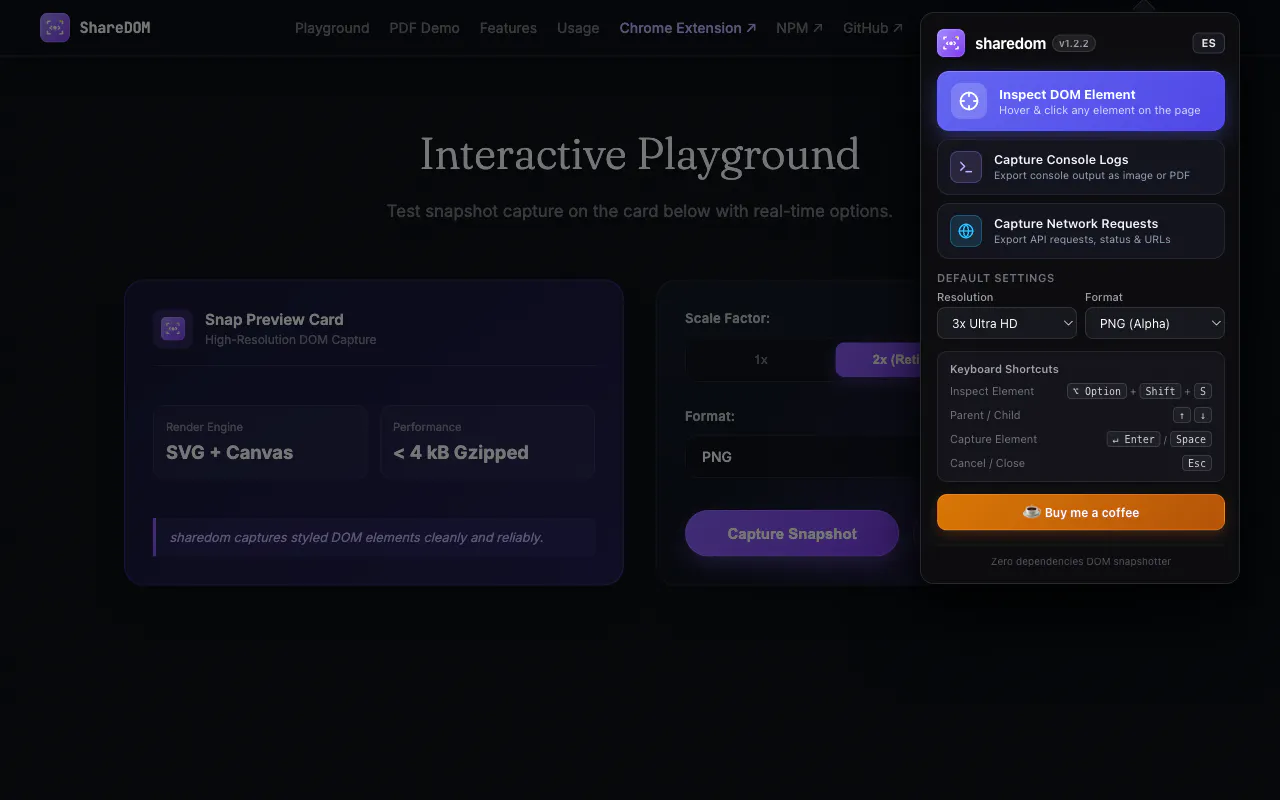Click Zero dependencies DOM snapshotter text
This screenshot has width=1280, height=800.
click(1081, 561)
